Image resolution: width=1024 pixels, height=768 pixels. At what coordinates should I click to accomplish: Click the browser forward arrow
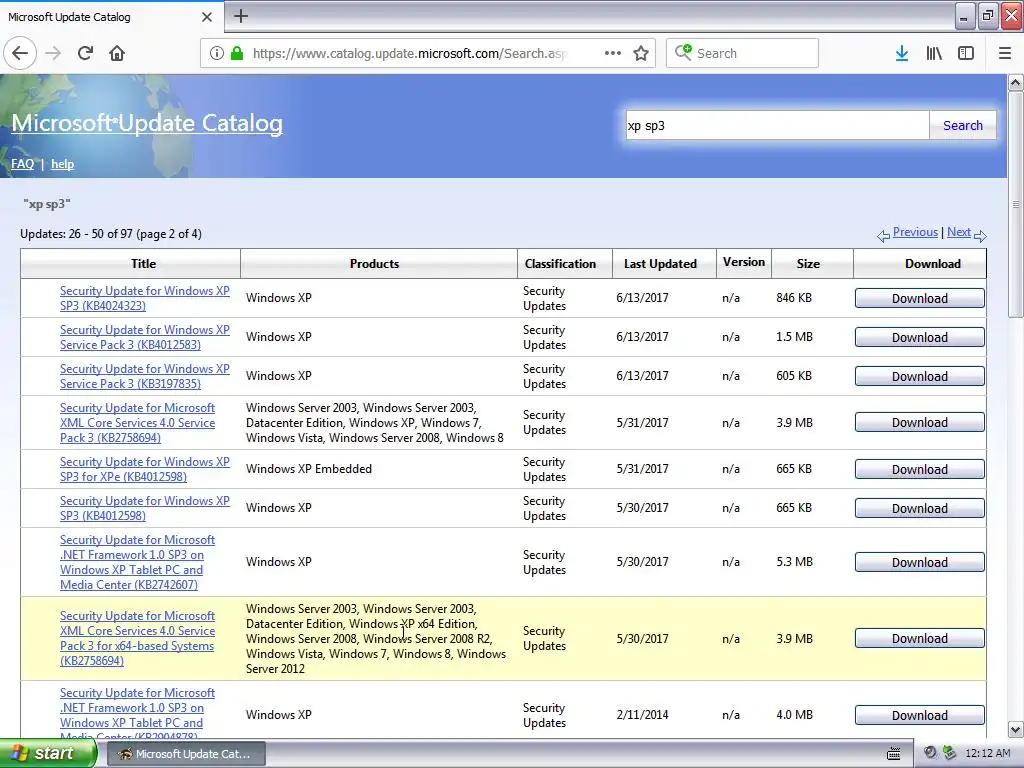click(54, 54)
